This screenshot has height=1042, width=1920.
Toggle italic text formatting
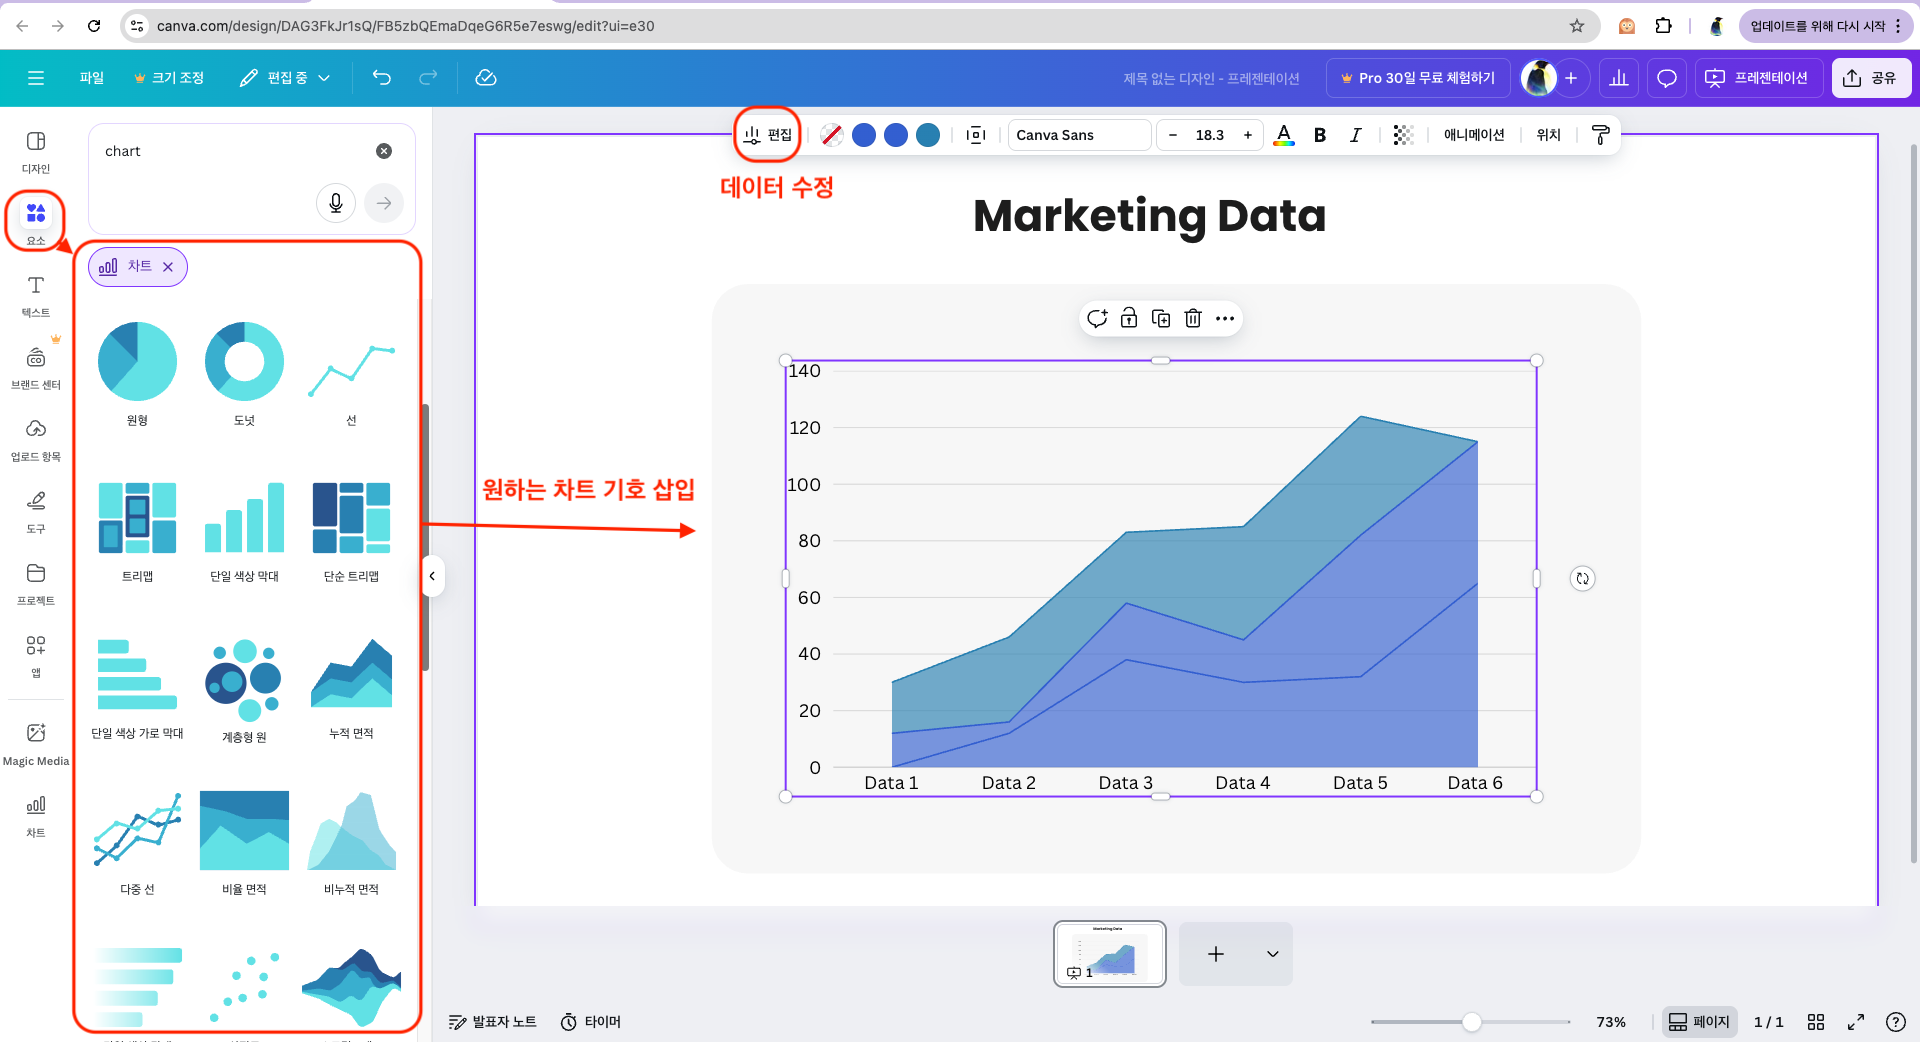pos(1355,135)
